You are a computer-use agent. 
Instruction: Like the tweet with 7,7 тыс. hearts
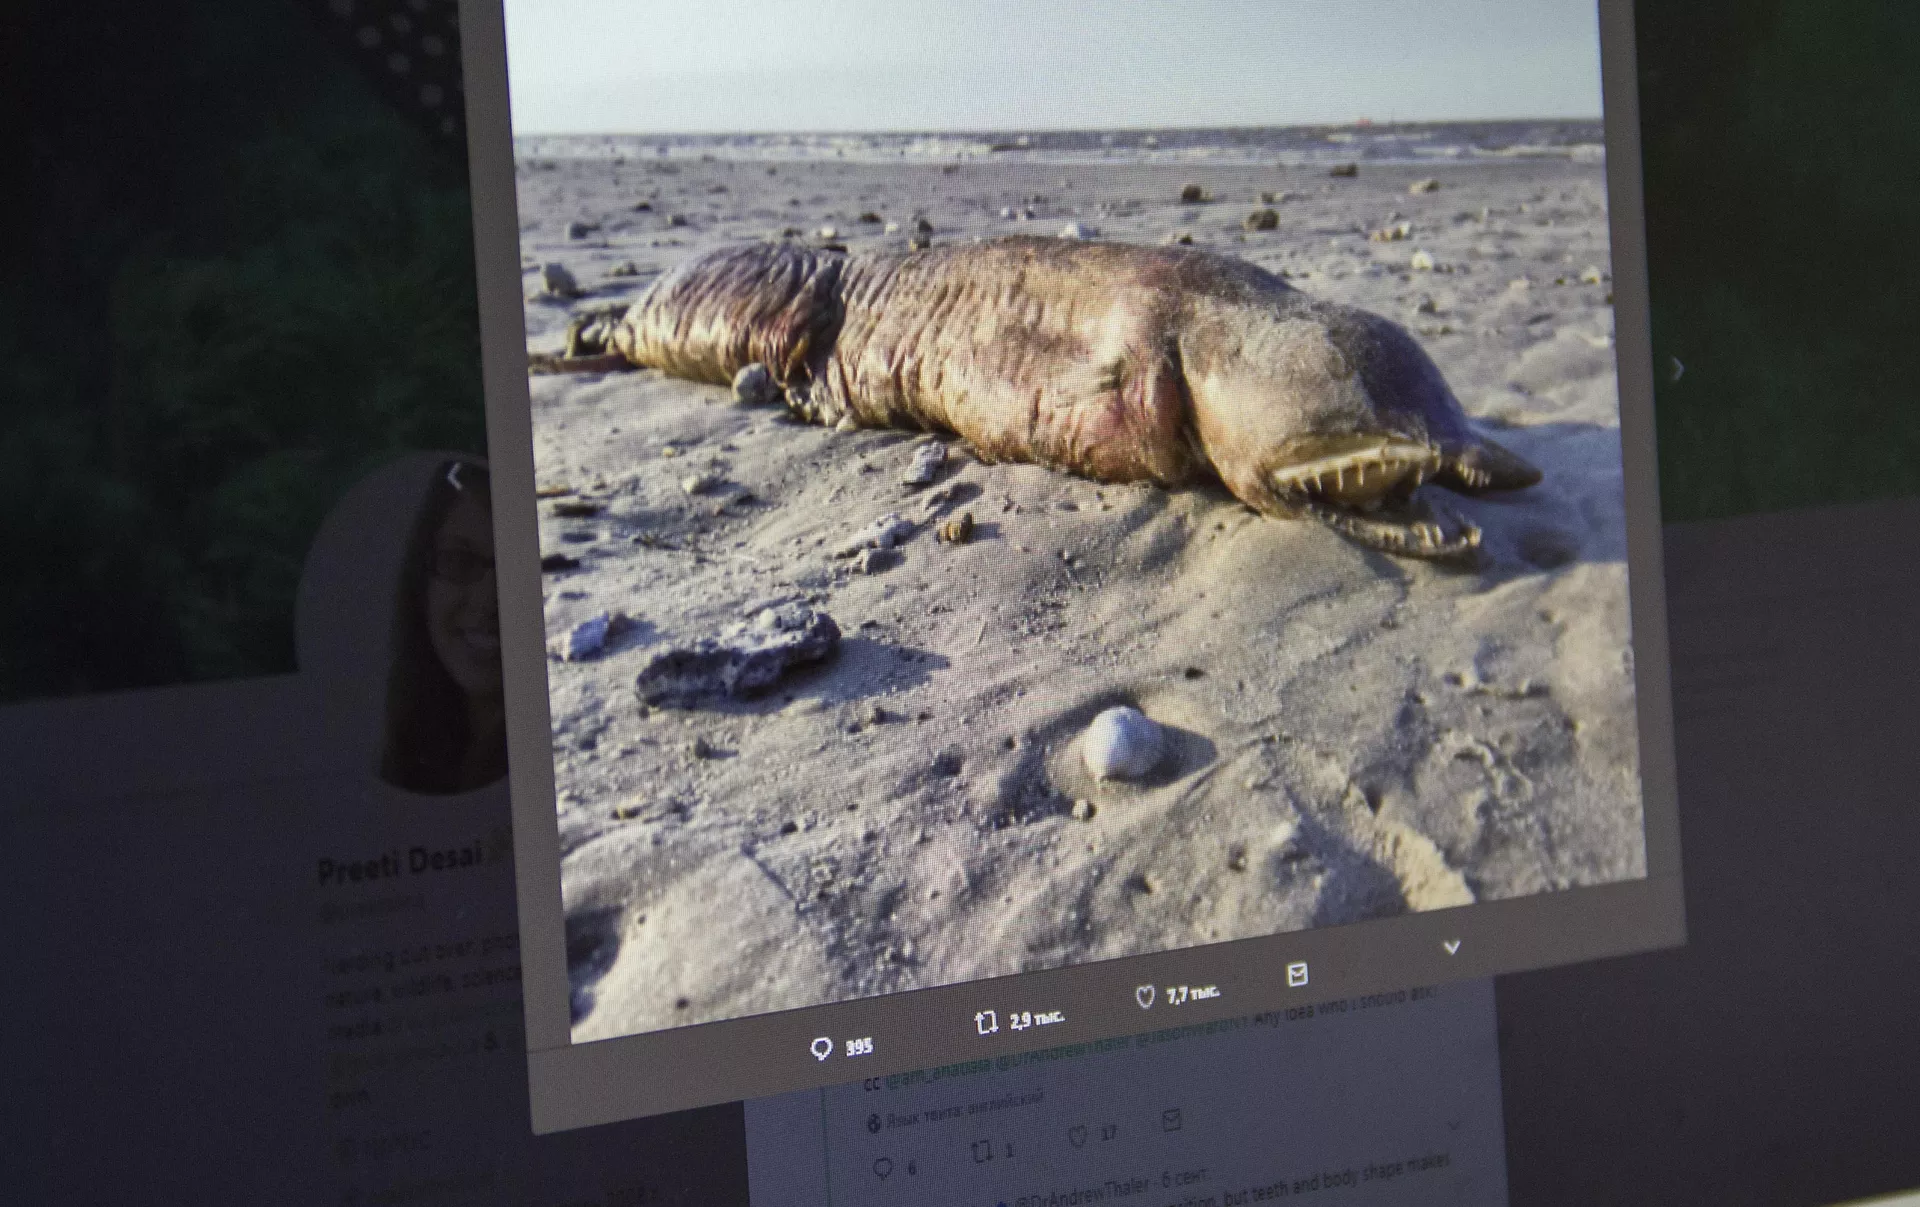tap(1146, 996)
